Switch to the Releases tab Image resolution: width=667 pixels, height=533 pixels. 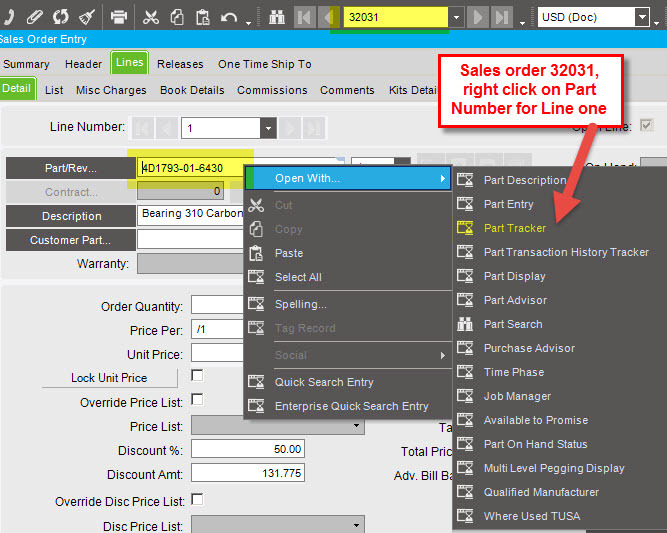click(x=180, y=64)
